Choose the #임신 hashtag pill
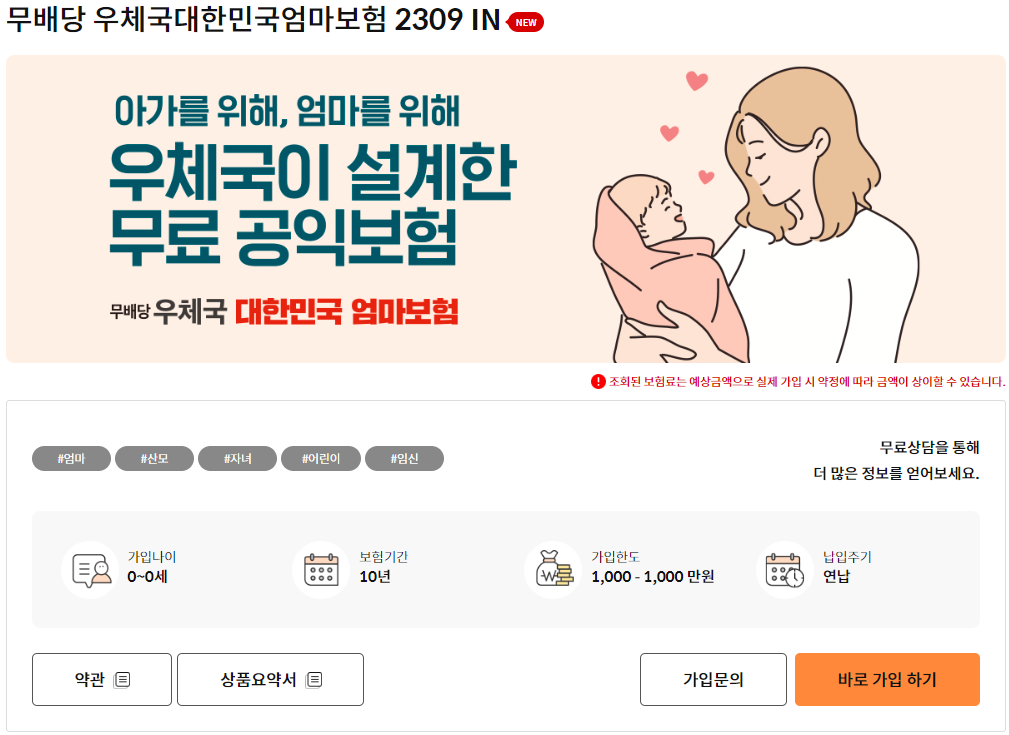Image resolution: width=1009 pixels, height=735 pixels. click(404, 458)
